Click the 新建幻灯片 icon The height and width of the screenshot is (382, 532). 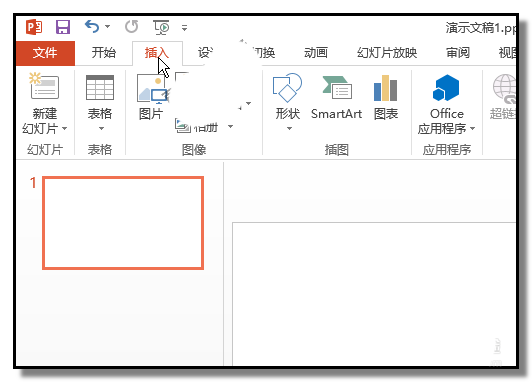click(x=44, y=85)
